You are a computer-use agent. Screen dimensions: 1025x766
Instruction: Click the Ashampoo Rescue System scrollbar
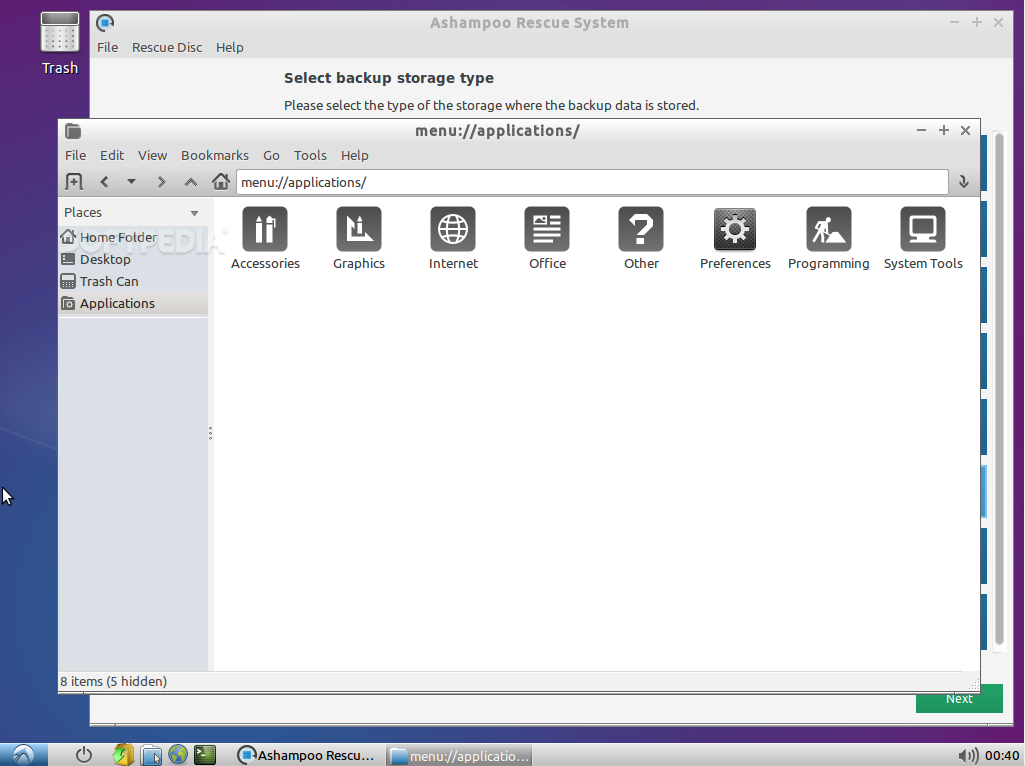coord(999,389)
